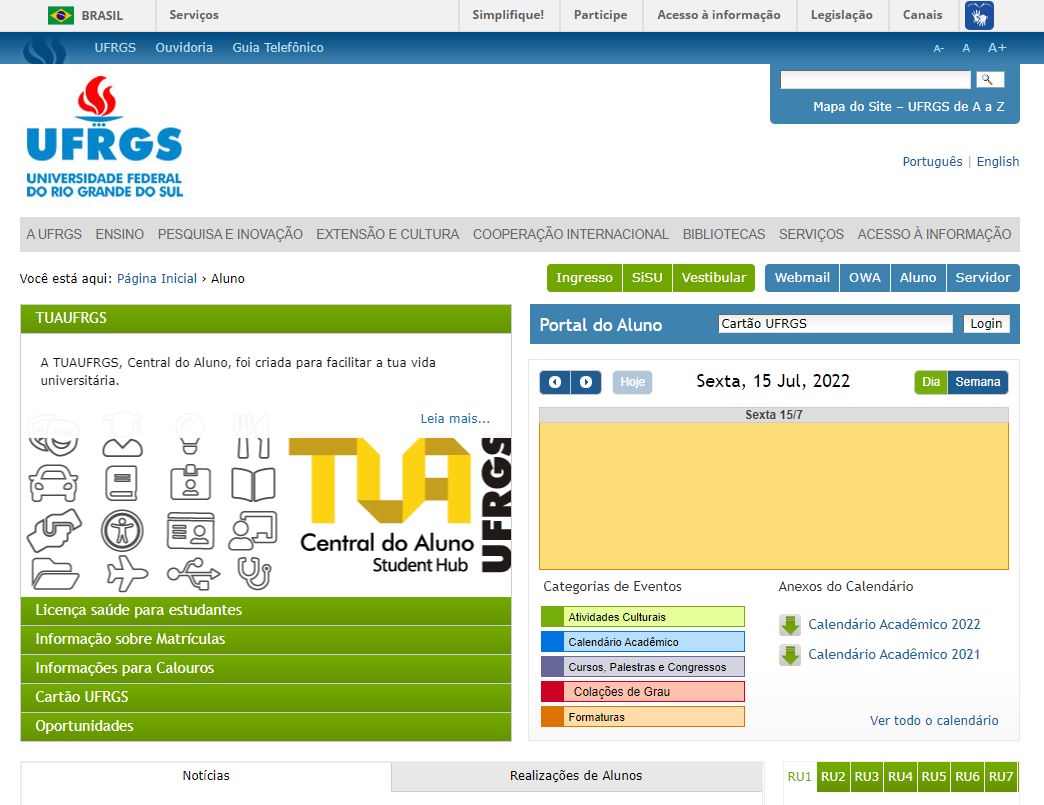Toggle Dia calendar view

coord(931,382)
